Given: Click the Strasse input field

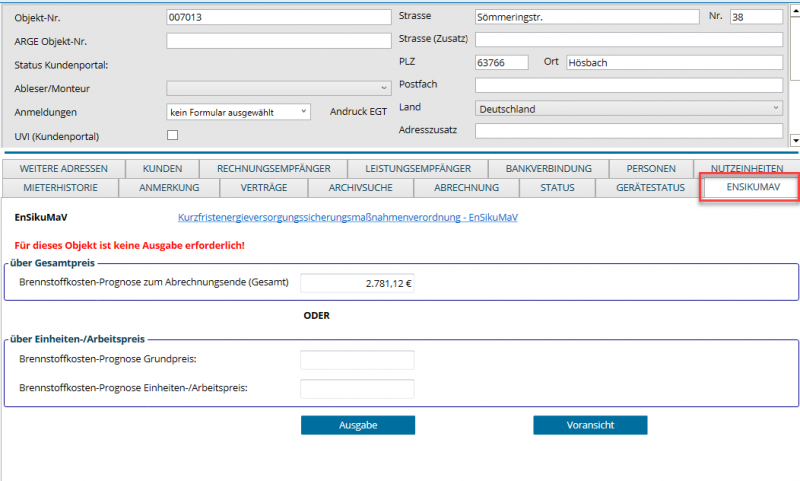Looking at the screenshot, I should [x=587, y=17].
